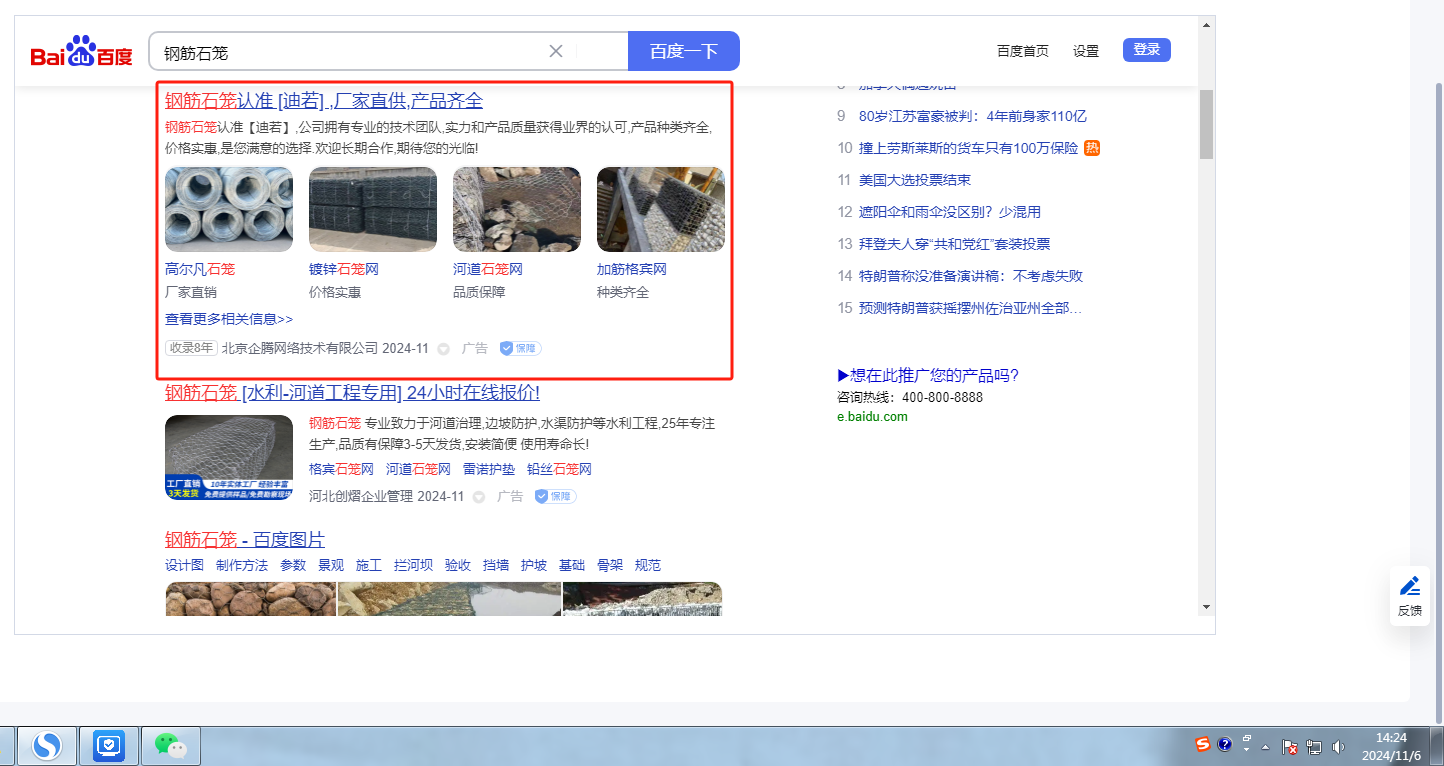This screenshot has width=1444, height=766.
Task: Select the 制作方法 image category
Action: click(x=242, y=565)
